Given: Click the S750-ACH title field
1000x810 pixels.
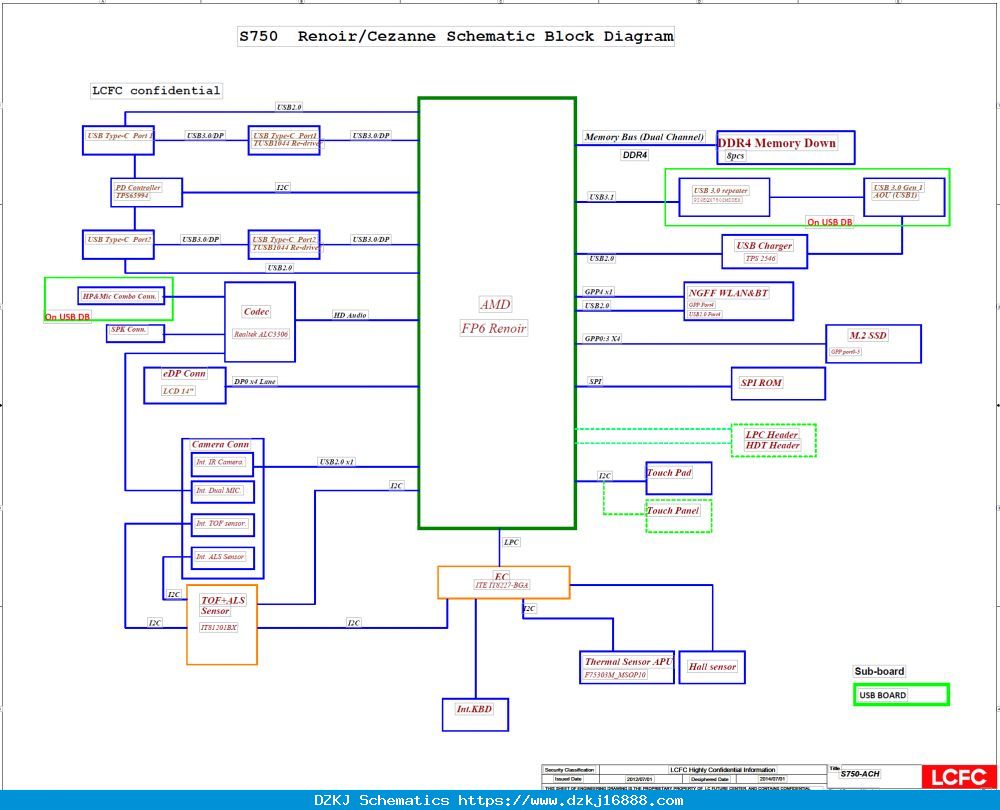Looking at the screenshot, I should 860,774.
